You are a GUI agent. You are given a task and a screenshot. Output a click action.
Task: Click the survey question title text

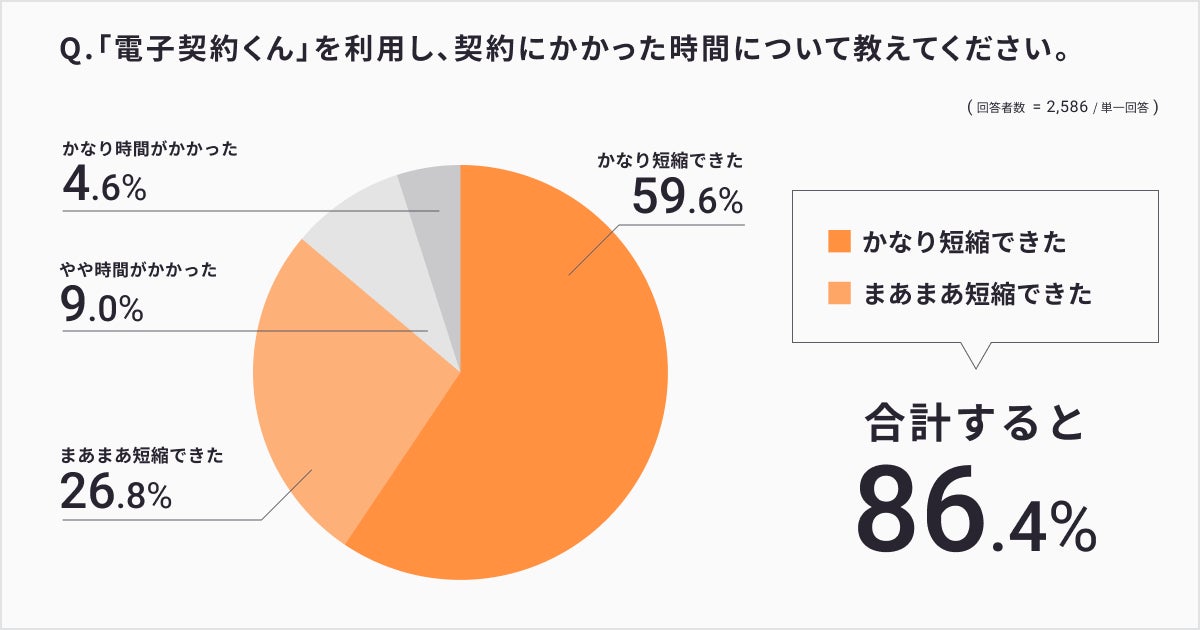(x=562, y=50)
